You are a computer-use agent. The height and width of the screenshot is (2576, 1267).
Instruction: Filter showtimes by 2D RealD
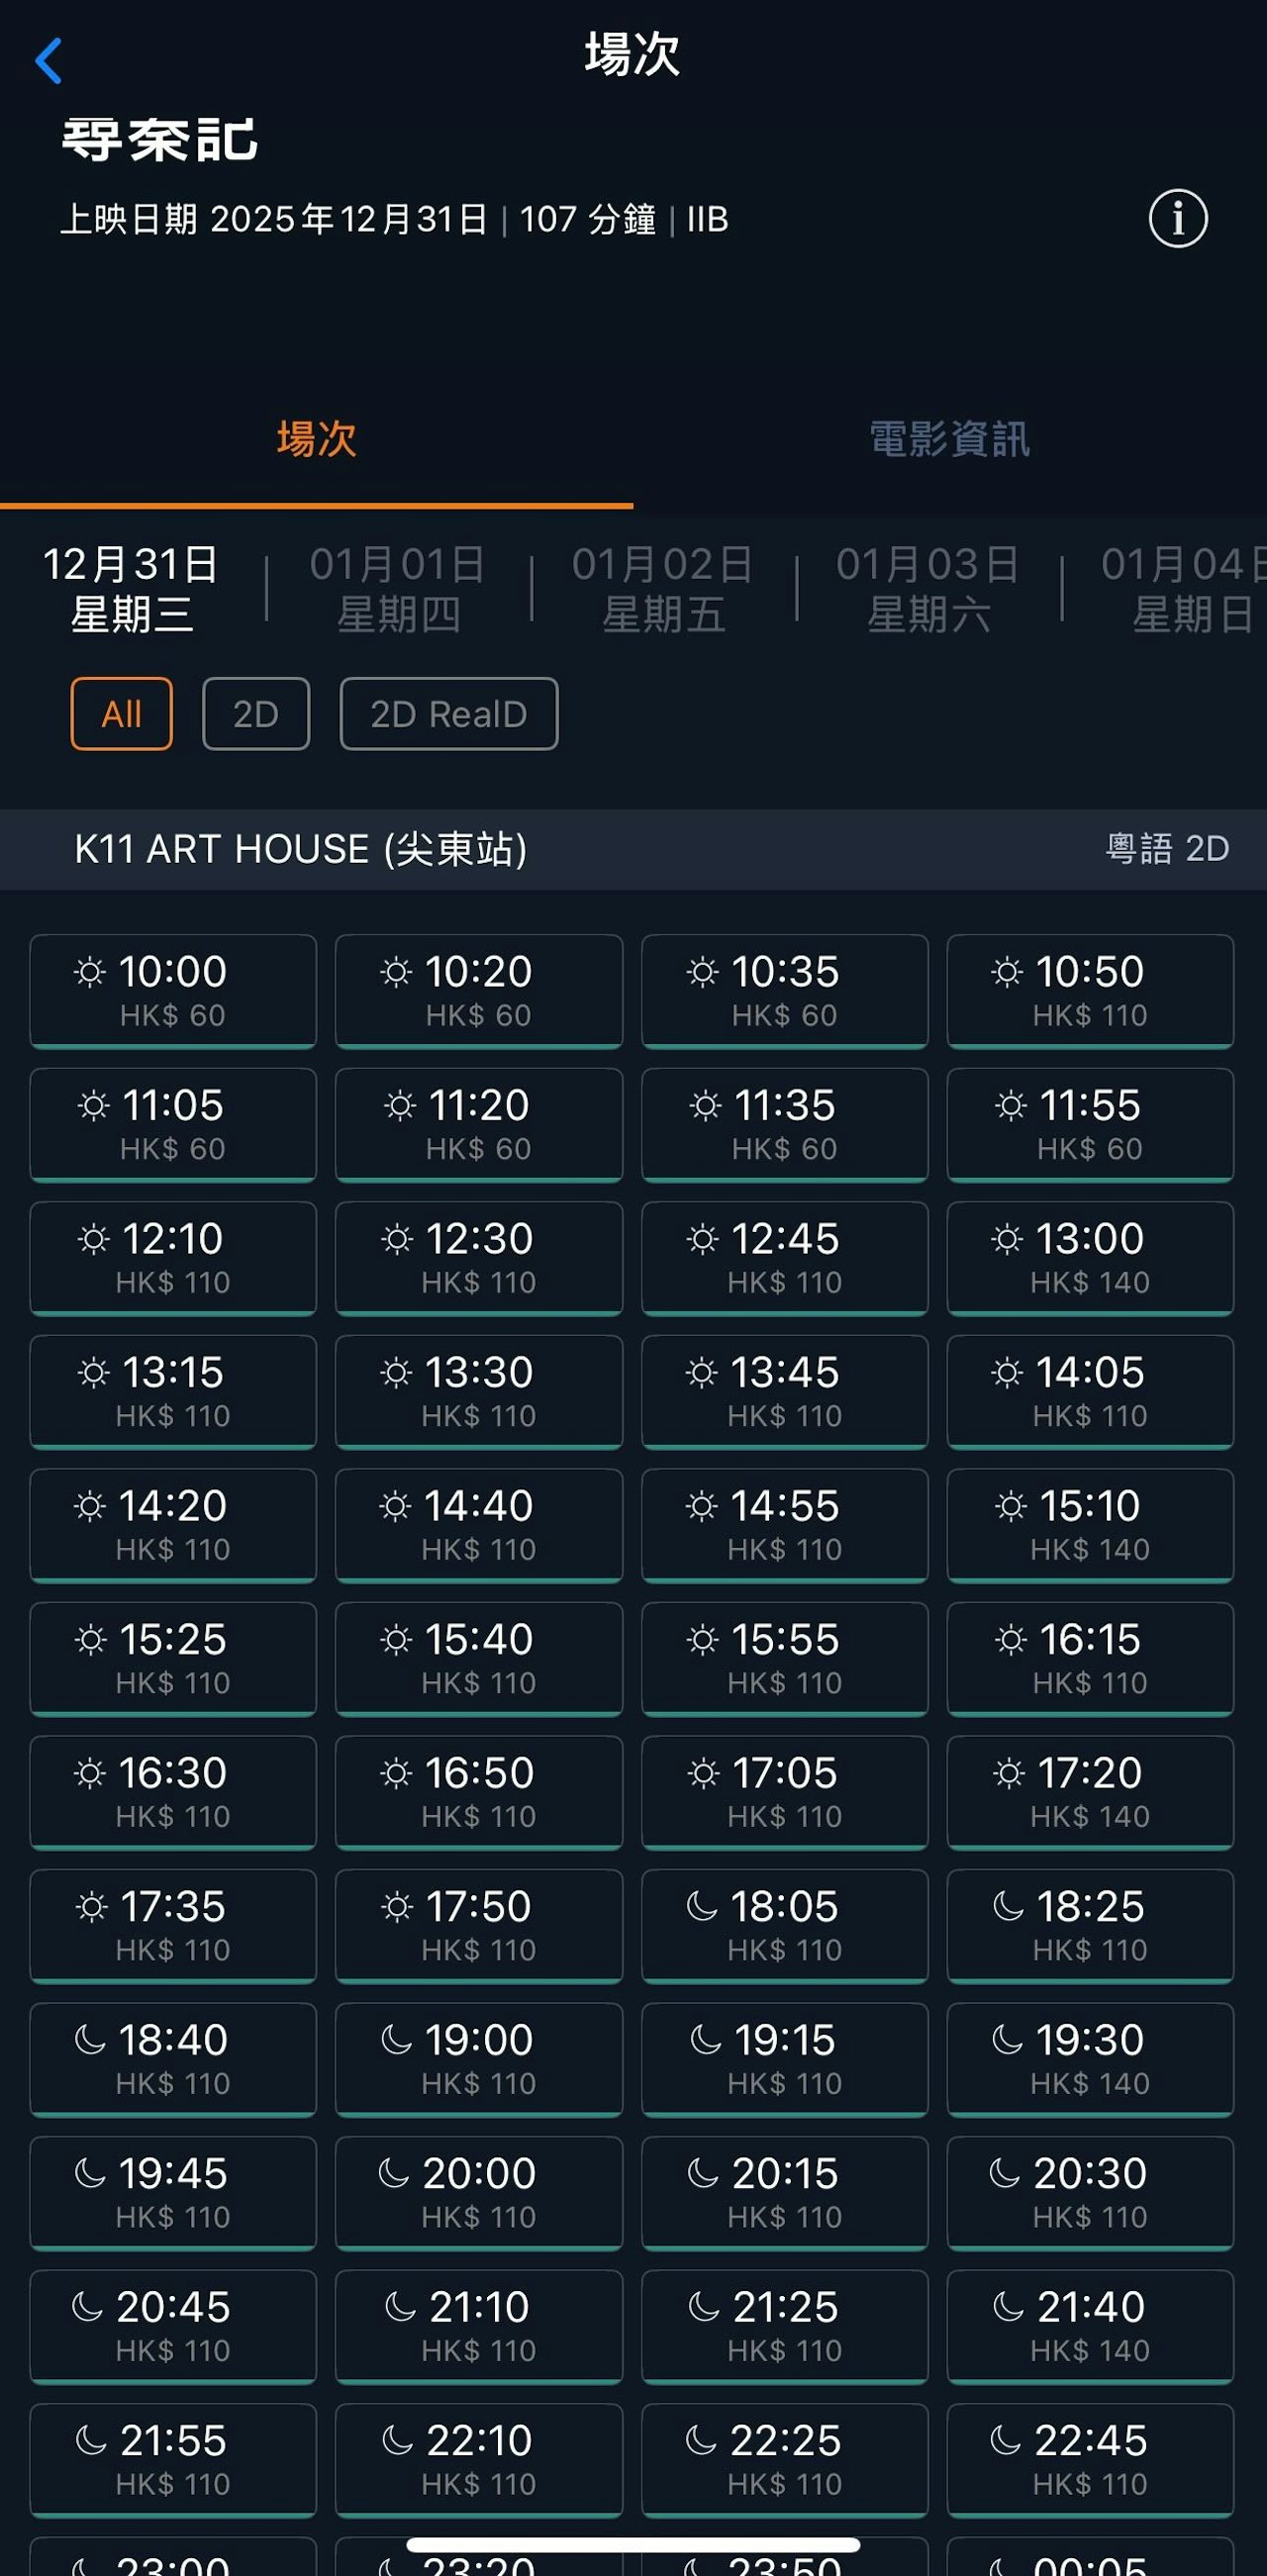448,714
